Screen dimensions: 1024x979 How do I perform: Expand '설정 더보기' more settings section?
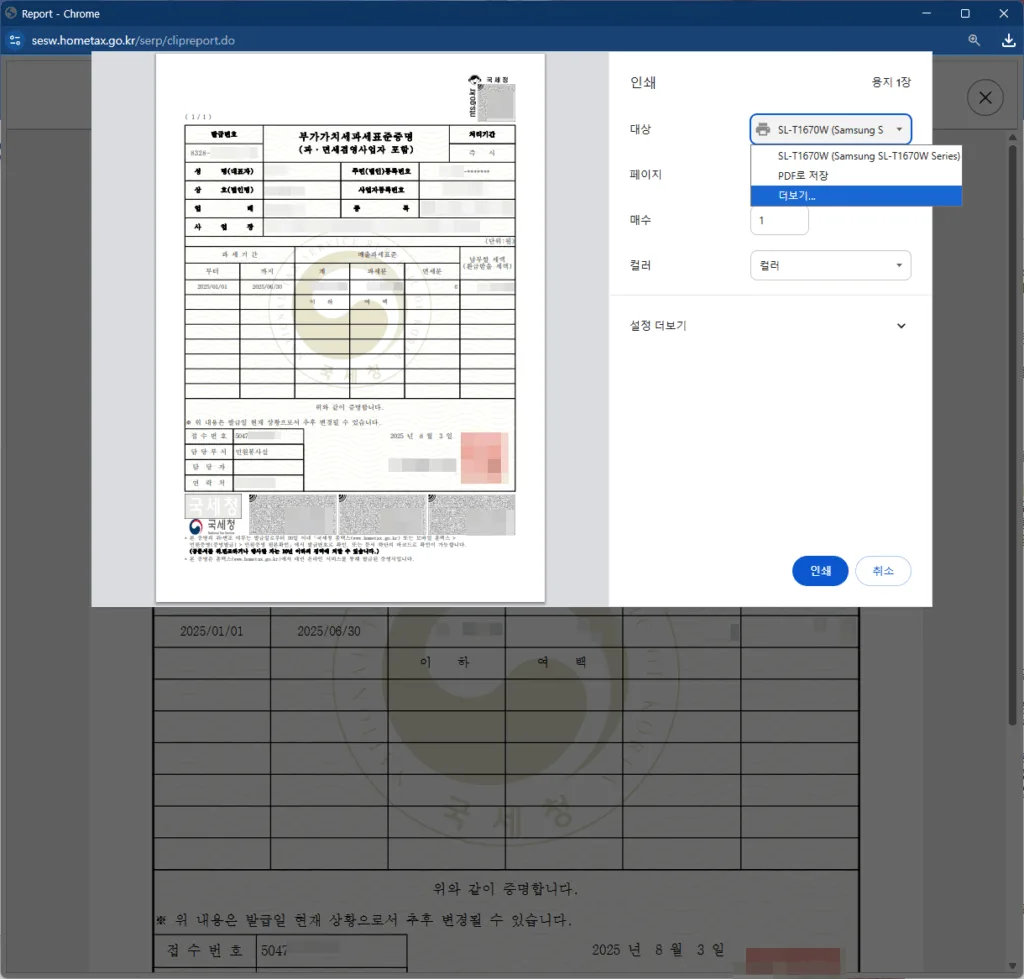tap(768, 325)
